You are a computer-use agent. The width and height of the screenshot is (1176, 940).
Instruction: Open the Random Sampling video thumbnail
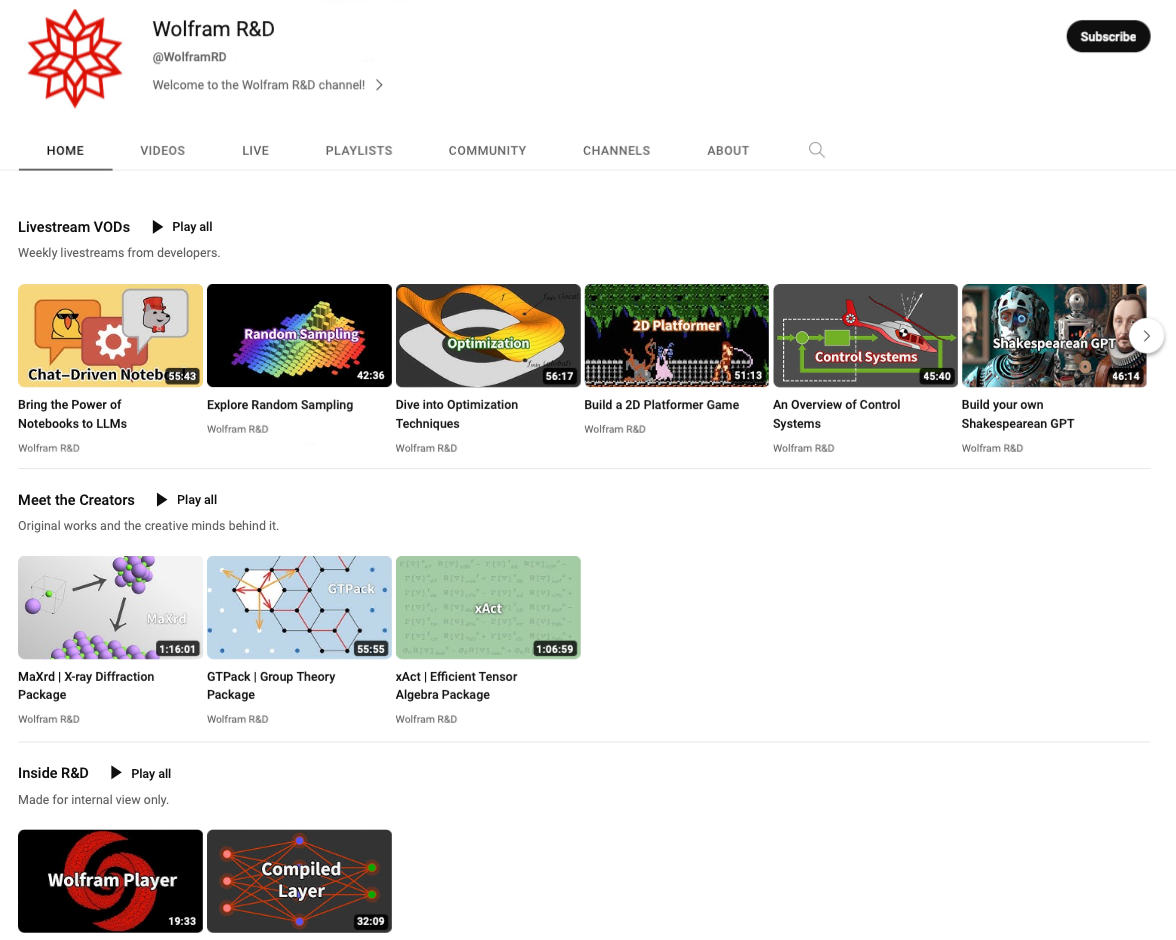coord(299,335)
